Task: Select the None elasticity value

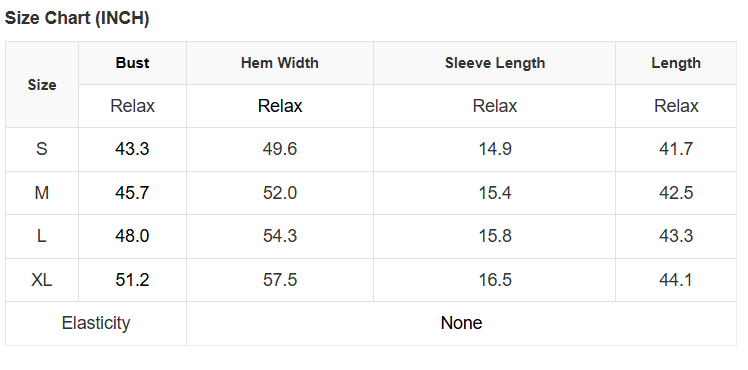Action: point(461,323)
